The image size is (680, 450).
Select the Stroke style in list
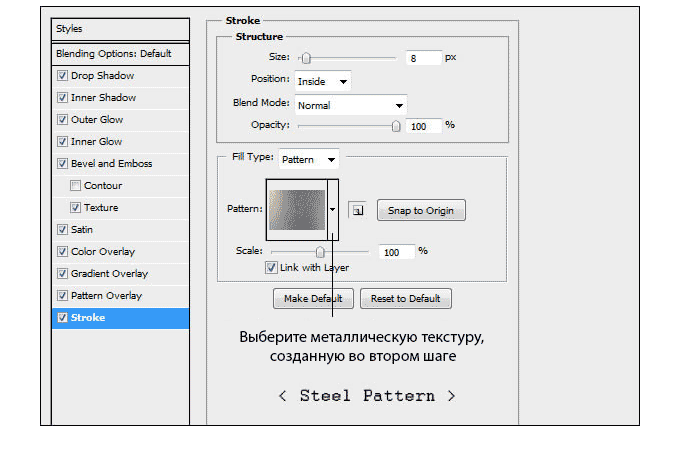pyautogui.click(x=119, y=318)
